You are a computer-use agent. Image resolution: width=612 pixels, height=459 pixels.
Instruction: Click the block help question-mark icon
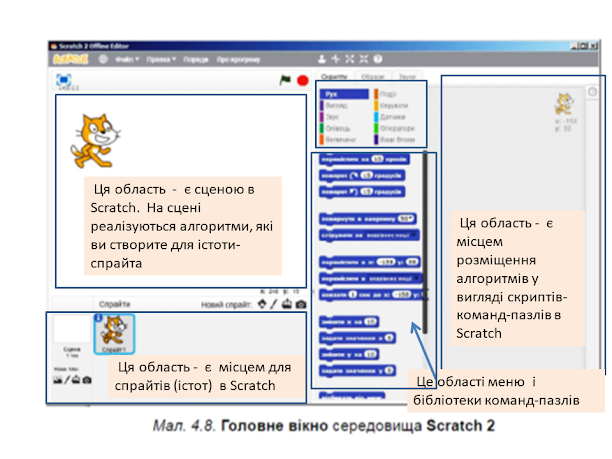pyautogui.click(x=378, y=59)
